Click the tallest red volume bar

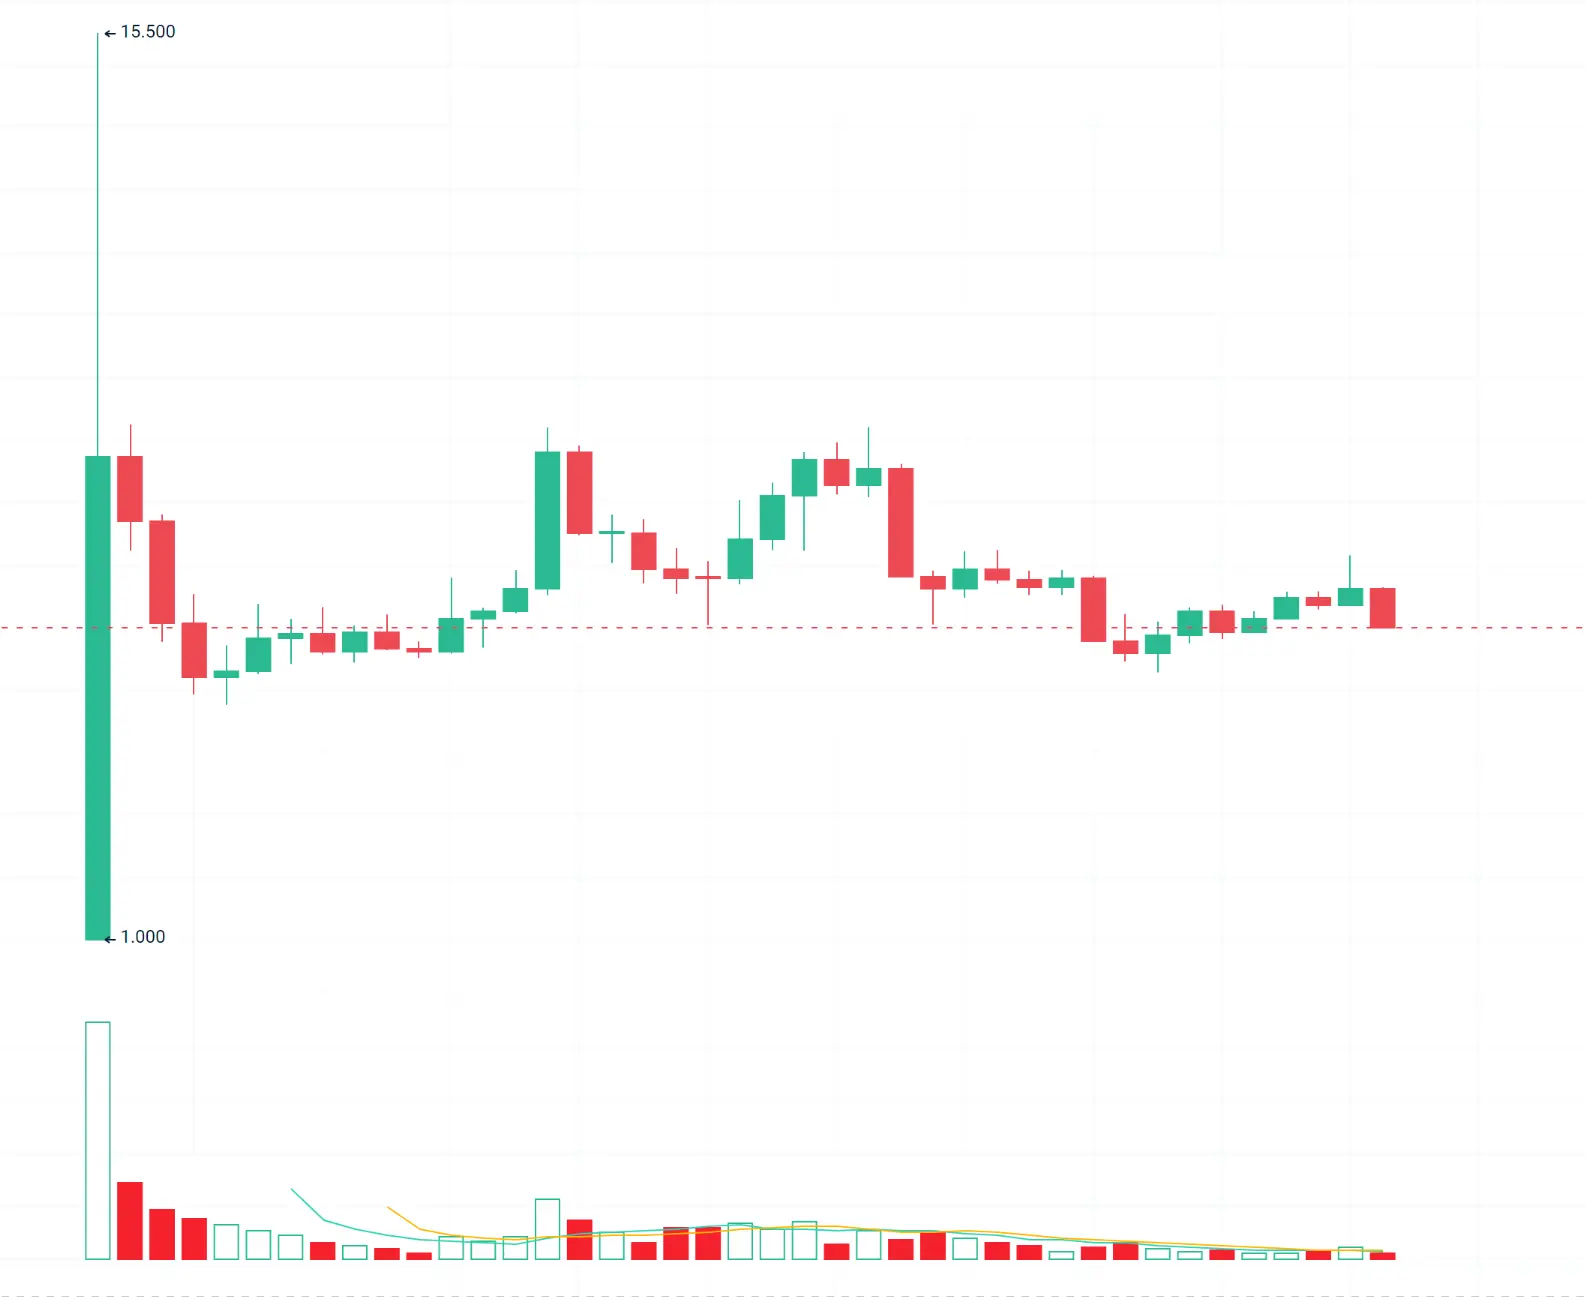[130, 1220]
